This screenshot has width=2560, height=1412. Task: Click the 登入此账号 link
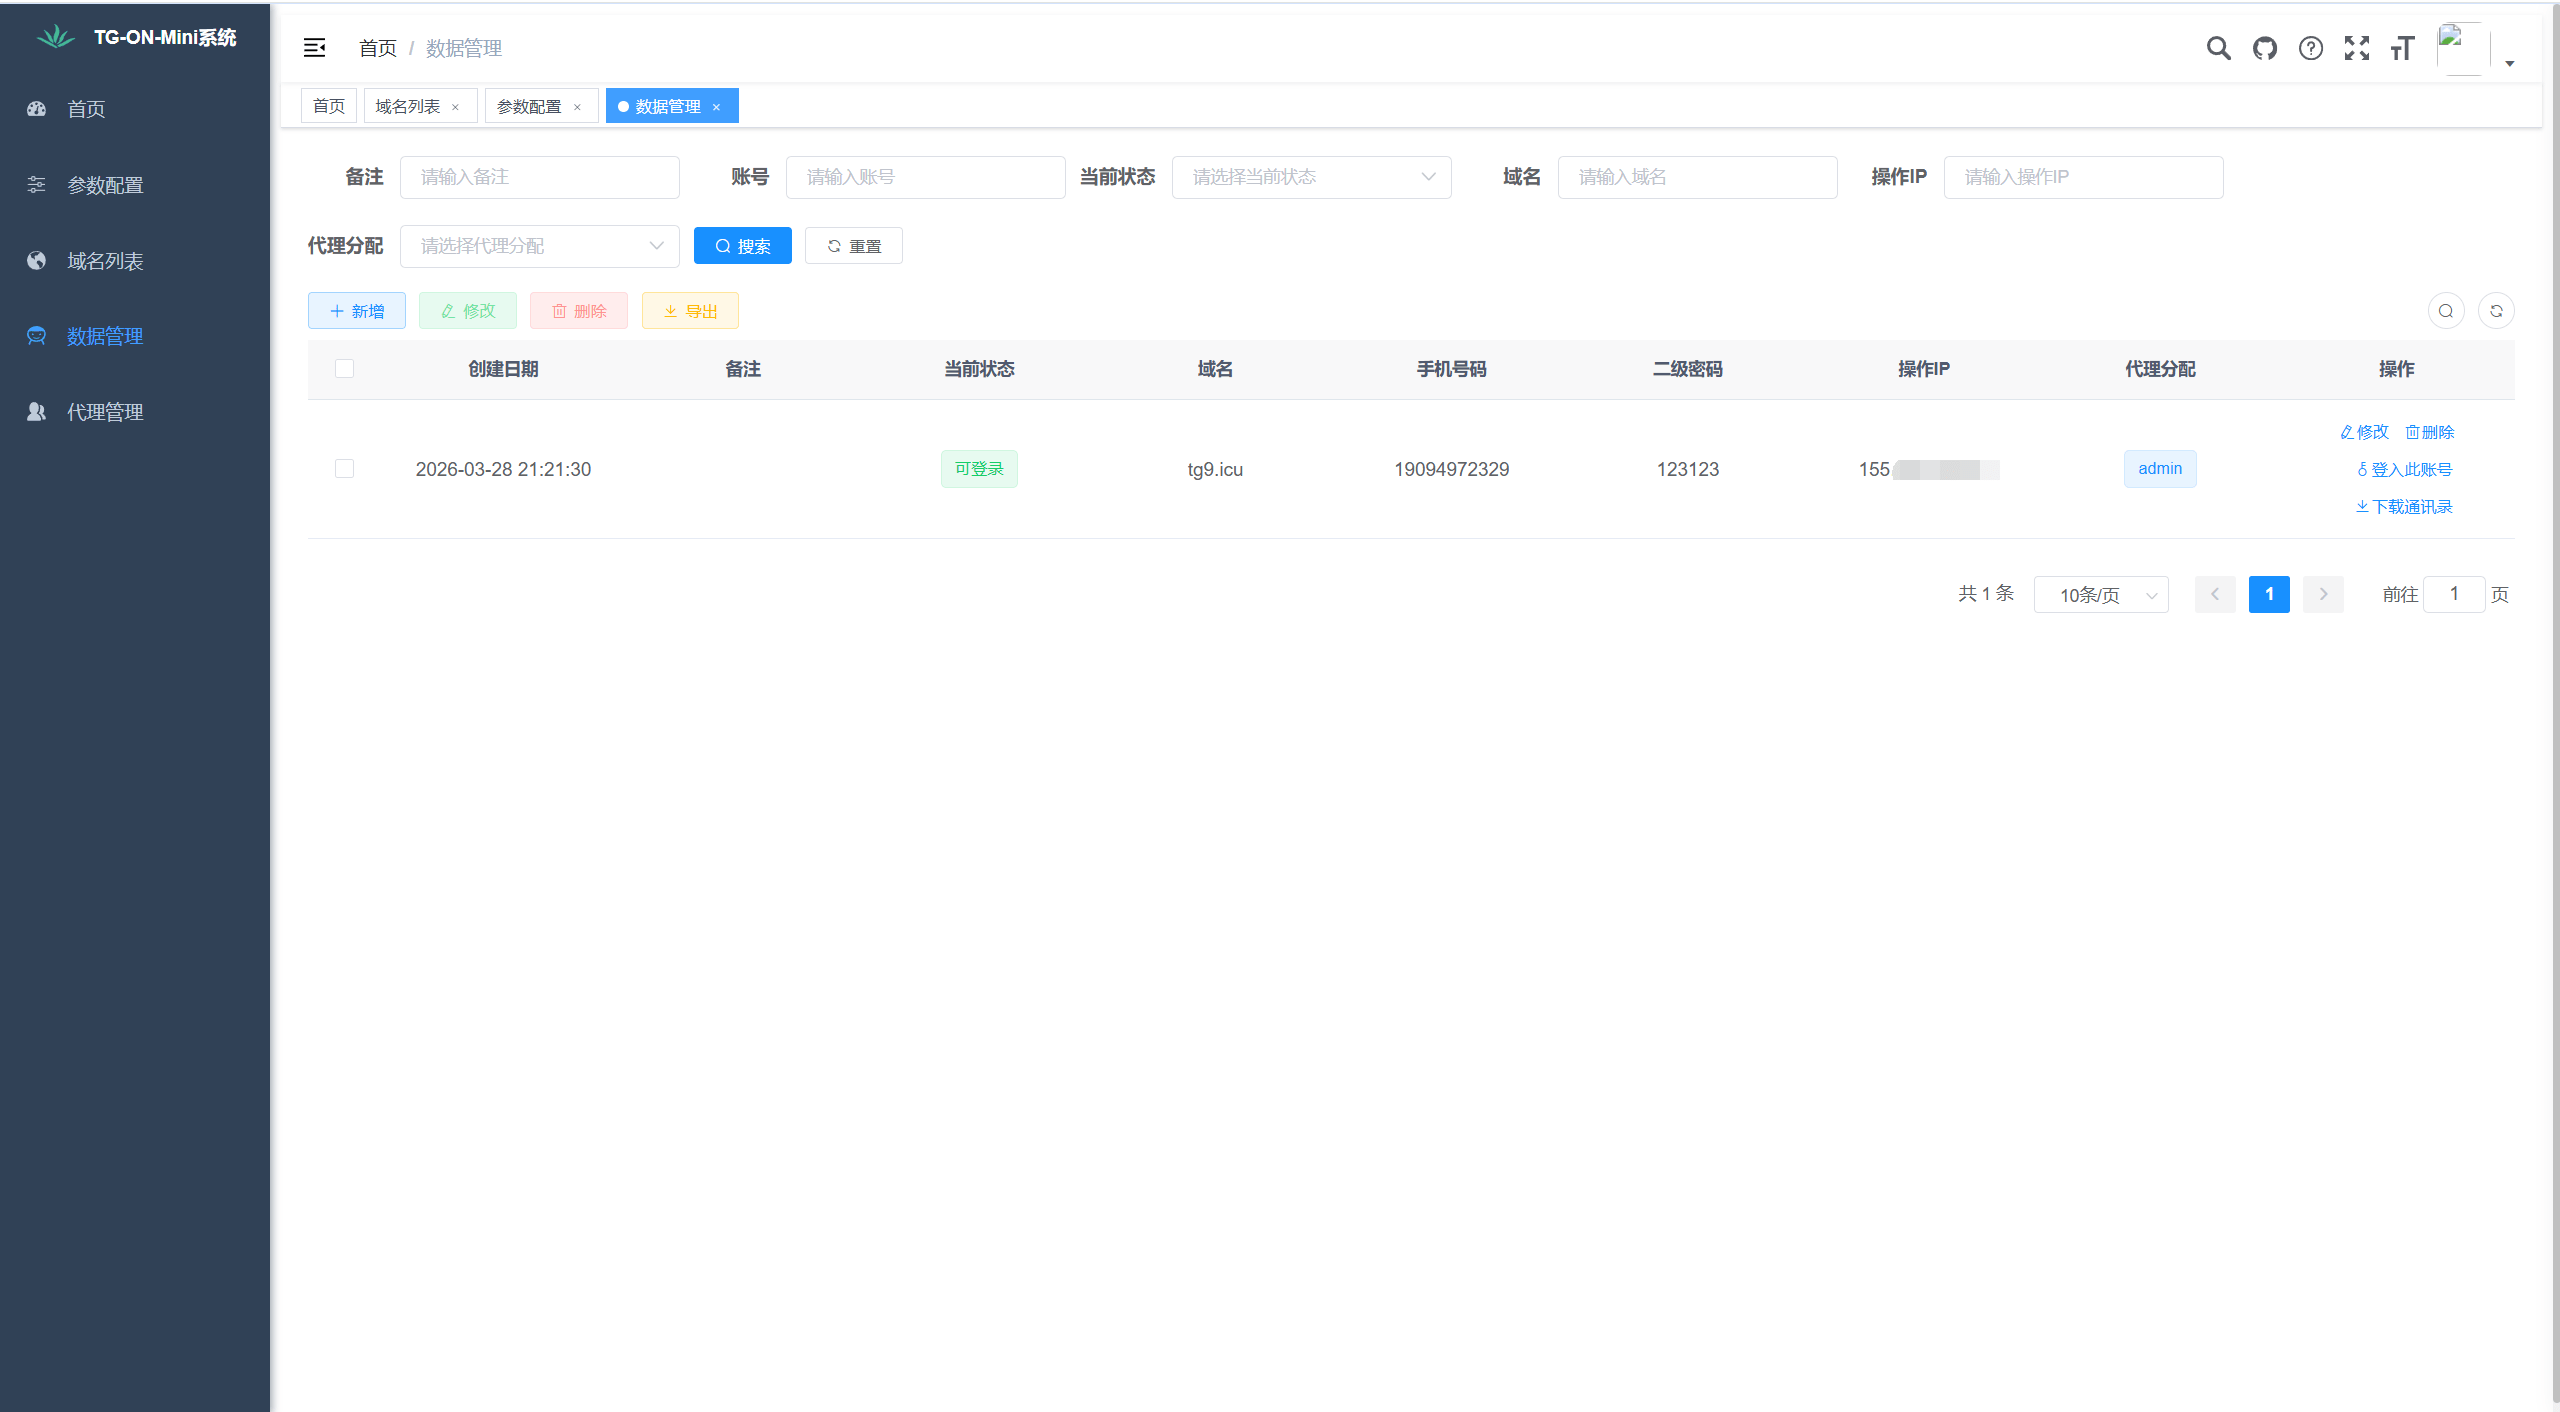(x=2404, y=469)
